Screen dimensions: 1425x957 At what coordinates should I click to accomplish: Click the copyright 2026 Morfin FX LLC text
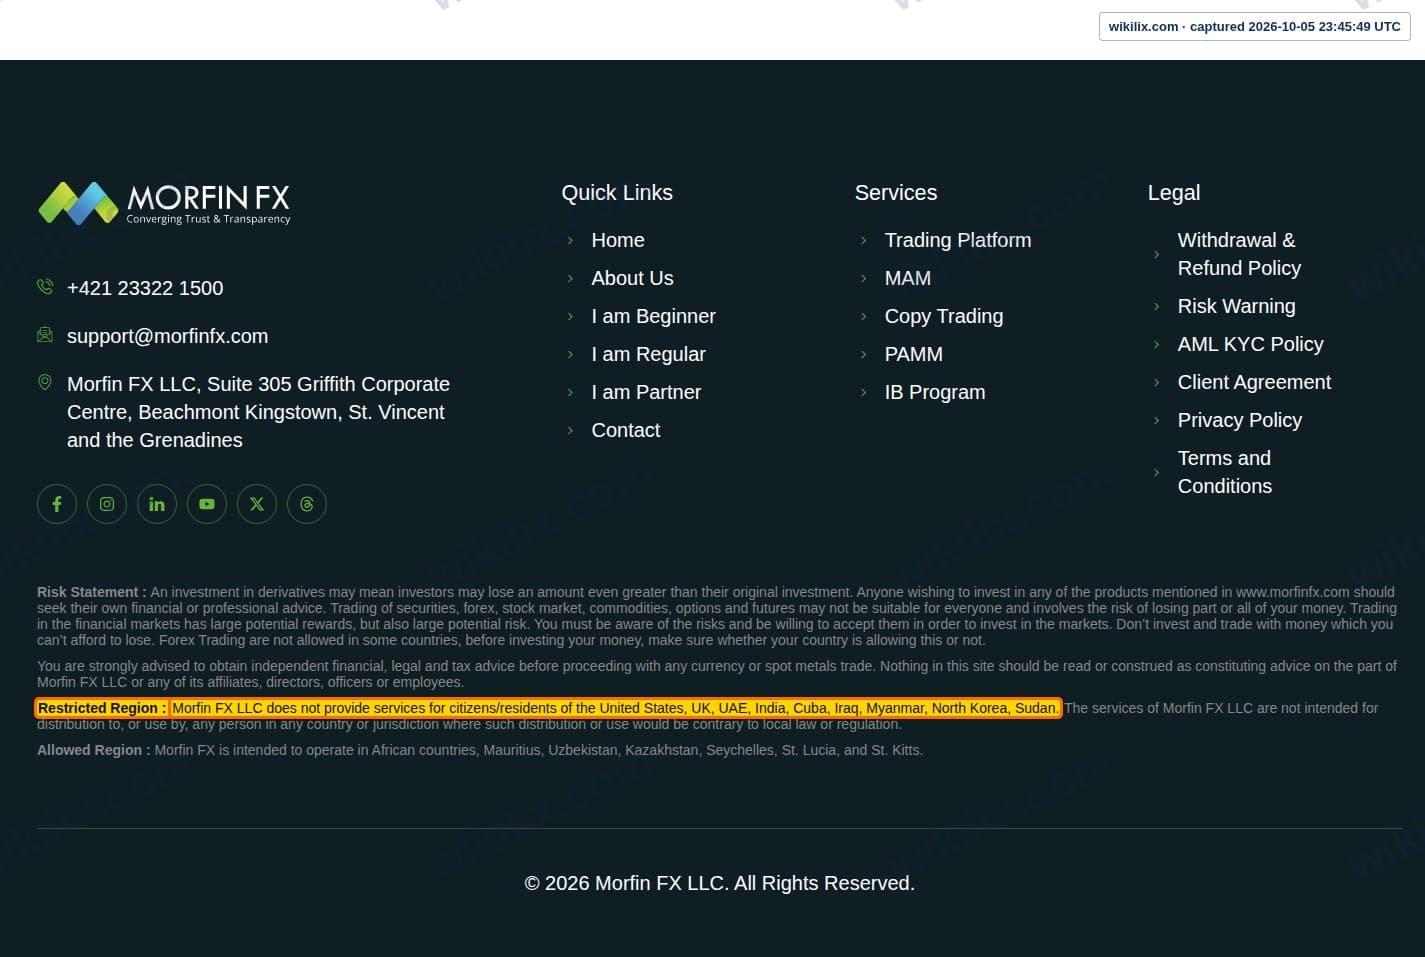coord(719,883)
